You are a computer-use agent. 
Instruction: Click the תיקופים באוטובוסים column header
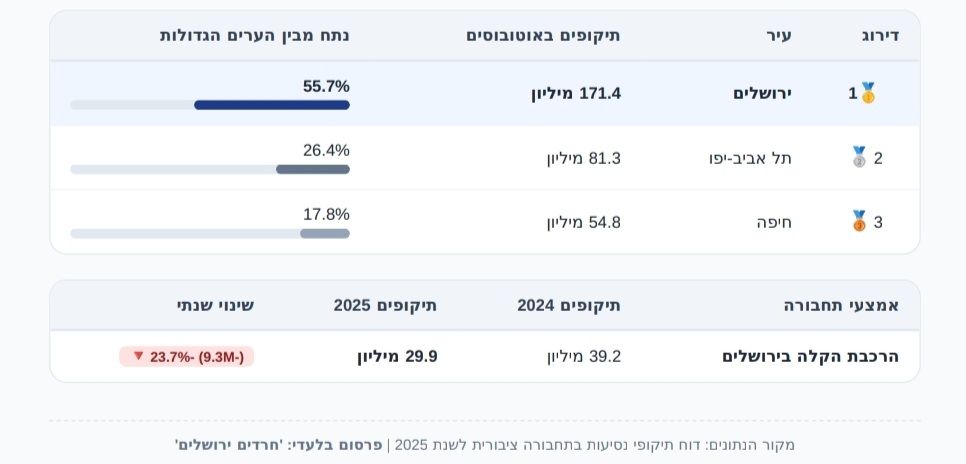point(543,35)
